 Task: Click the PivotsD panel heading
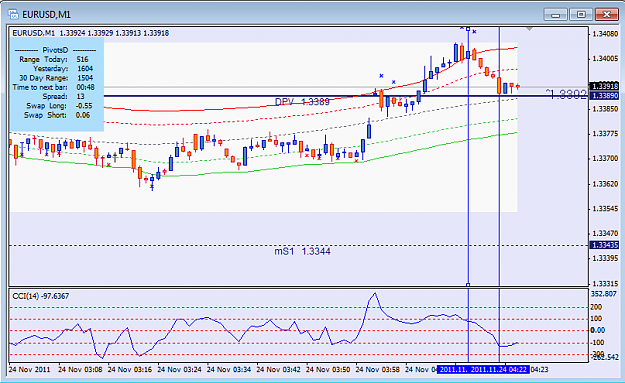click(x=55, y=50)
